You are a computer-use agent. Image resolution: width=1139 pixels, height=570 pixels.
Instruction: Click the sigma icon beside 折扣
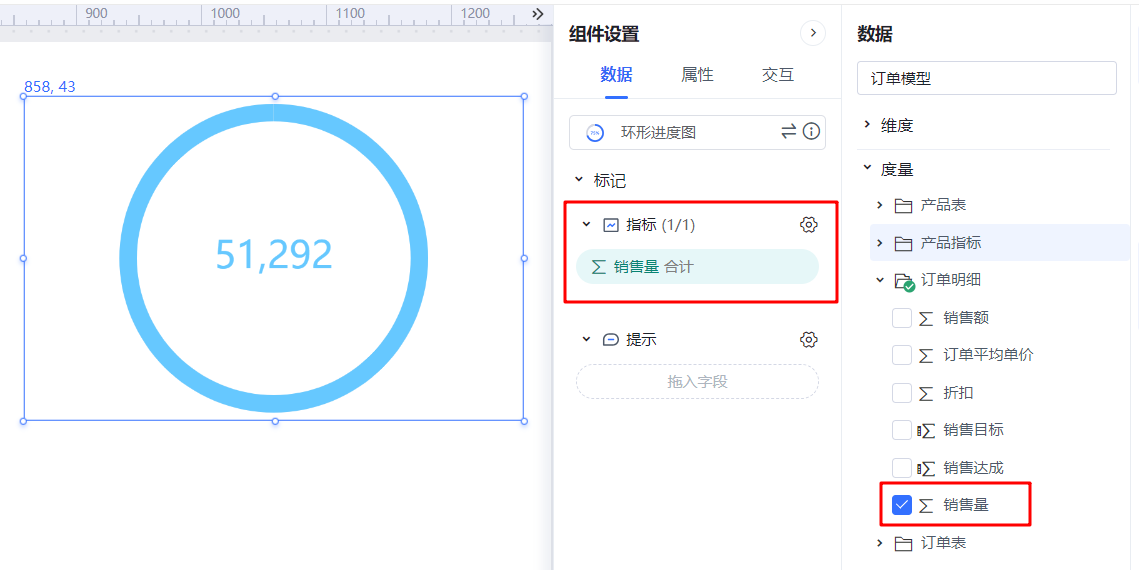pyautogui.click(x=926, y=393)
